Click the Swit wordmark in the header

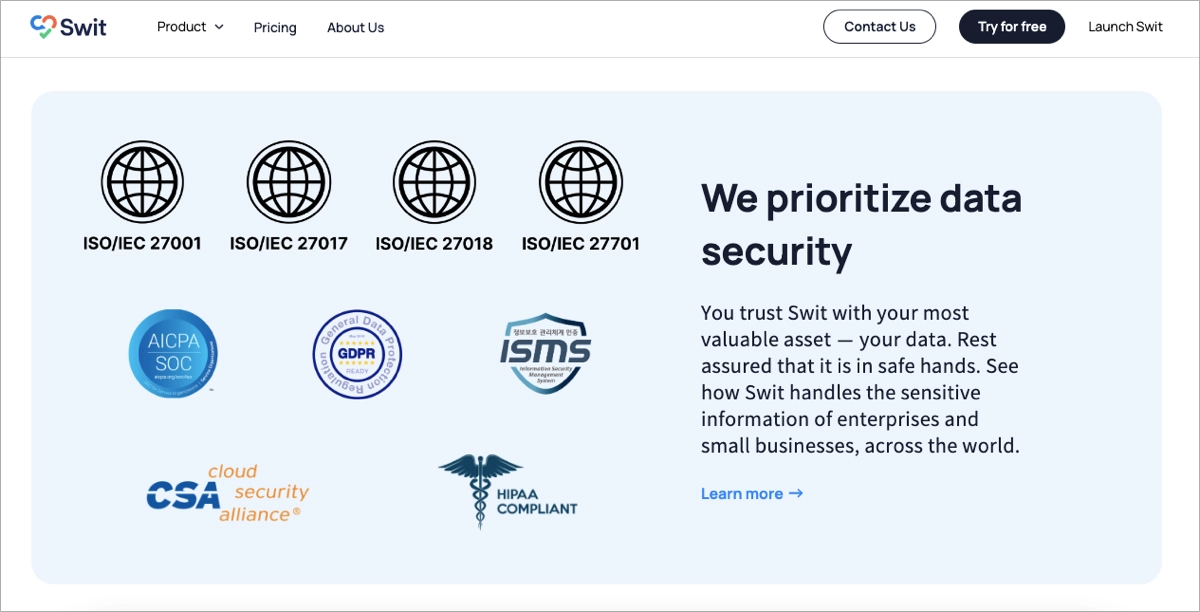pos(81,26)
